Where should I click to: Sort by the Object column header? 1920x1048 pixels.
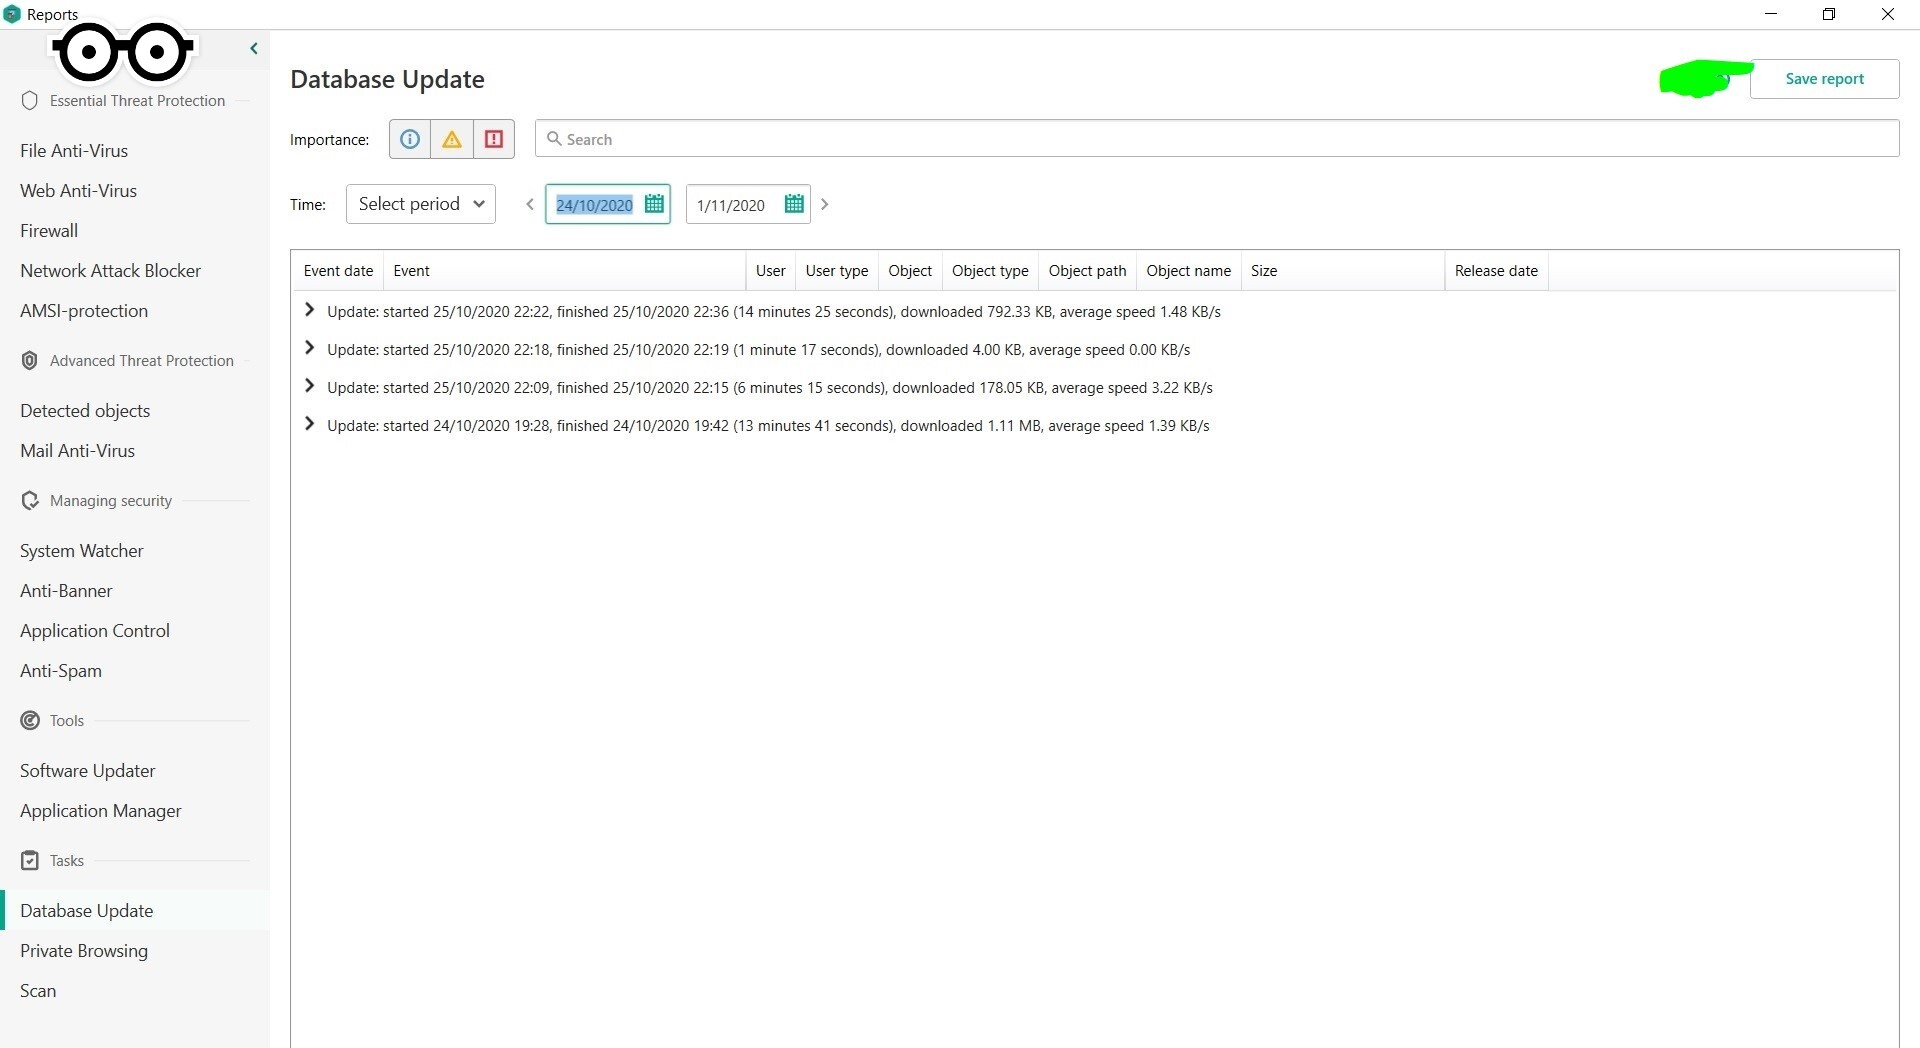(x=910, y=271)
